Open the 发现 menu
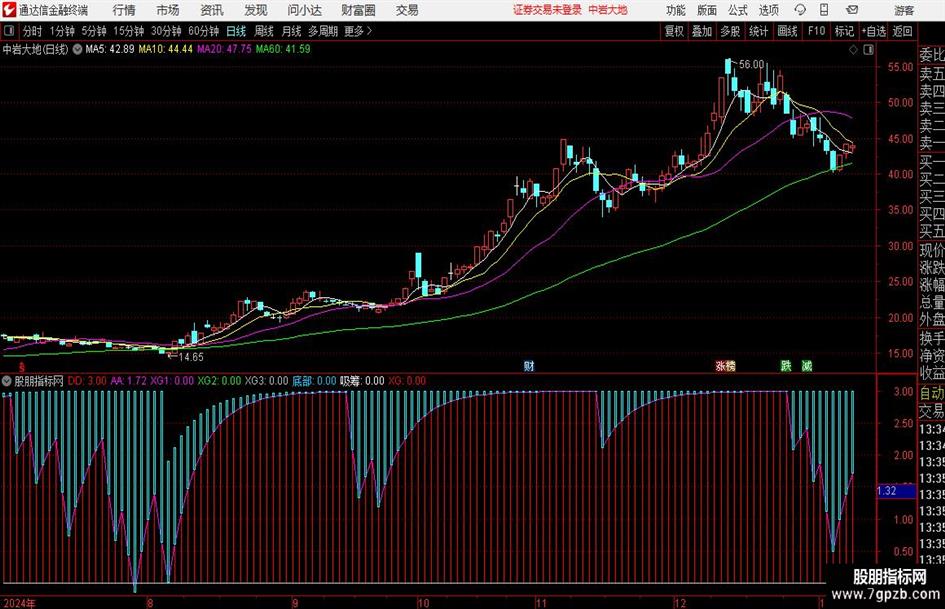This screenshot has width=945, height=609. coord(256,10)
